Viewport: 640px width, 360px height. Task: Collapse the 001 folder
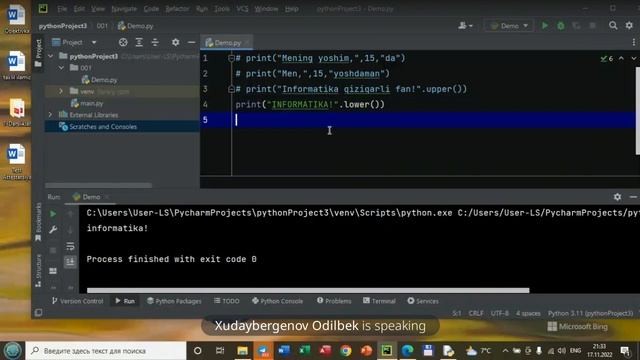(61, 68)
